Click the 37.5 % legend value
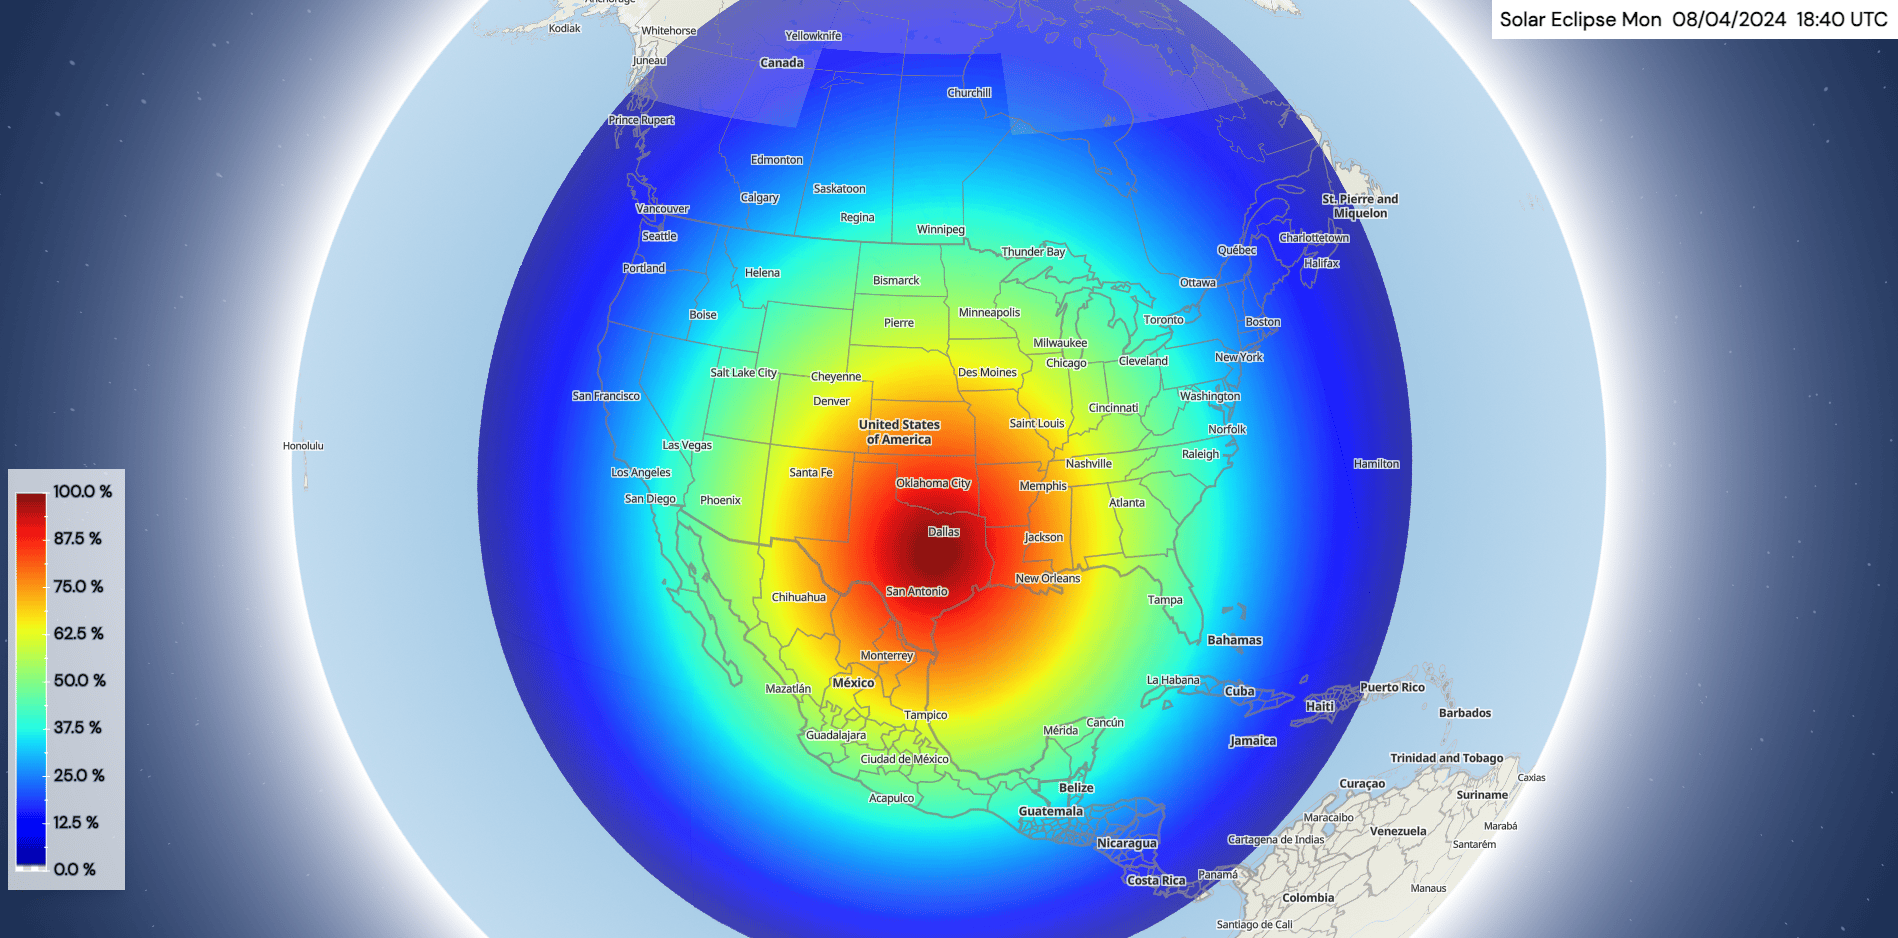1898x938 pixels. 78,727
